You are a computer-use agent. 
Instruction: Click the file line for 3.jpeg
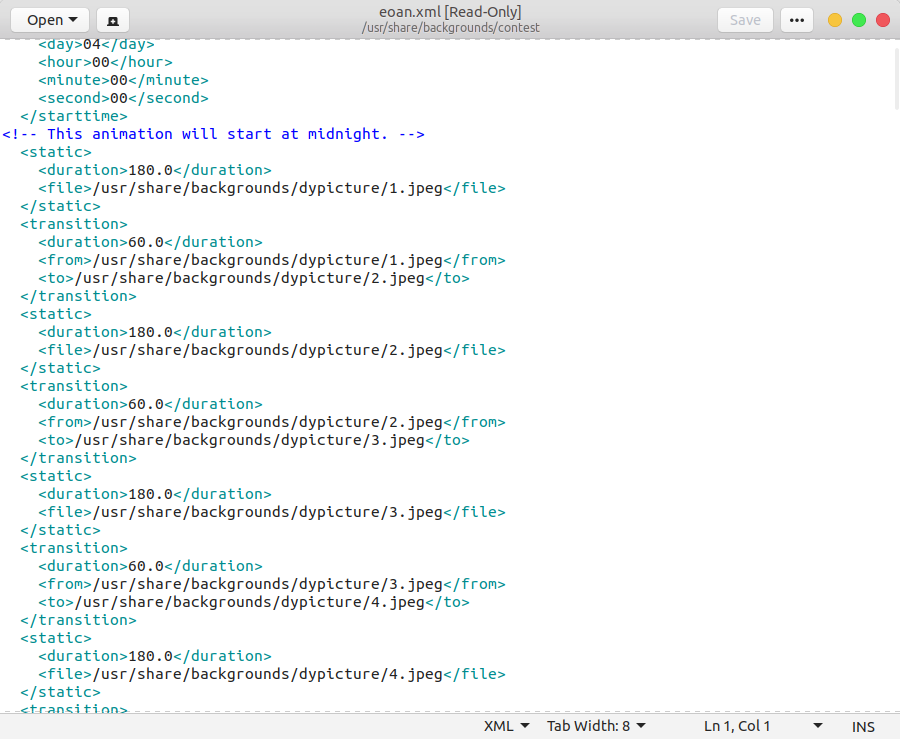coord(272,512)
